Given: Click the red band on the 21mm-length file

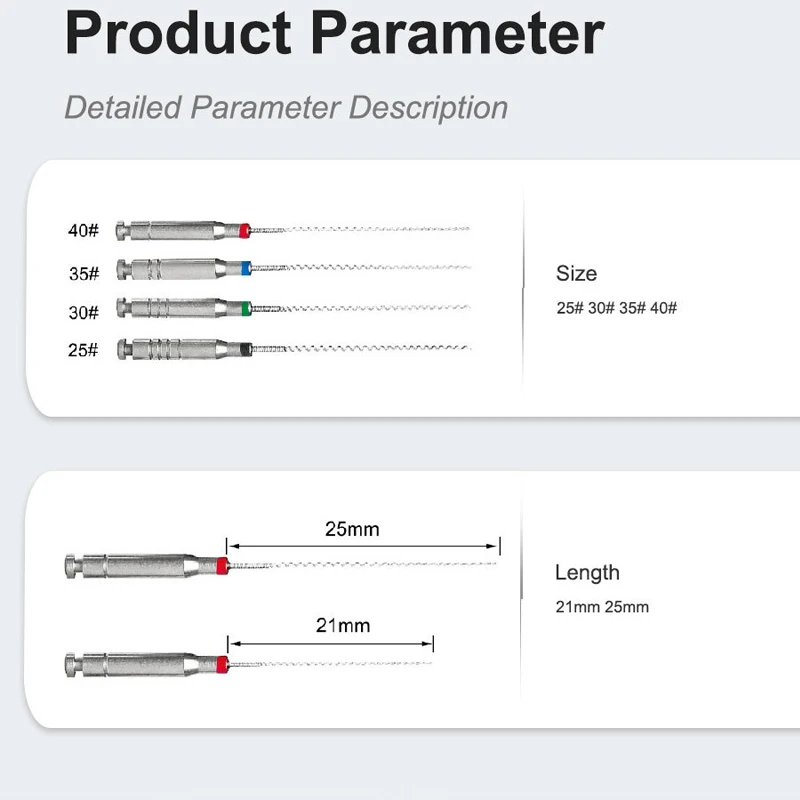Looking at the screenshot, I should point(222,663).
